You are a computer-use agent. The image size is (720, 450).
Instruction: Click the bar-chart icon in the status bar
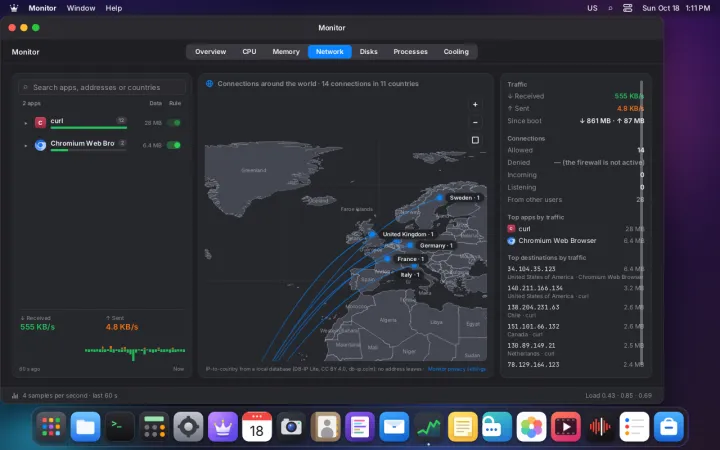(15, 395)
